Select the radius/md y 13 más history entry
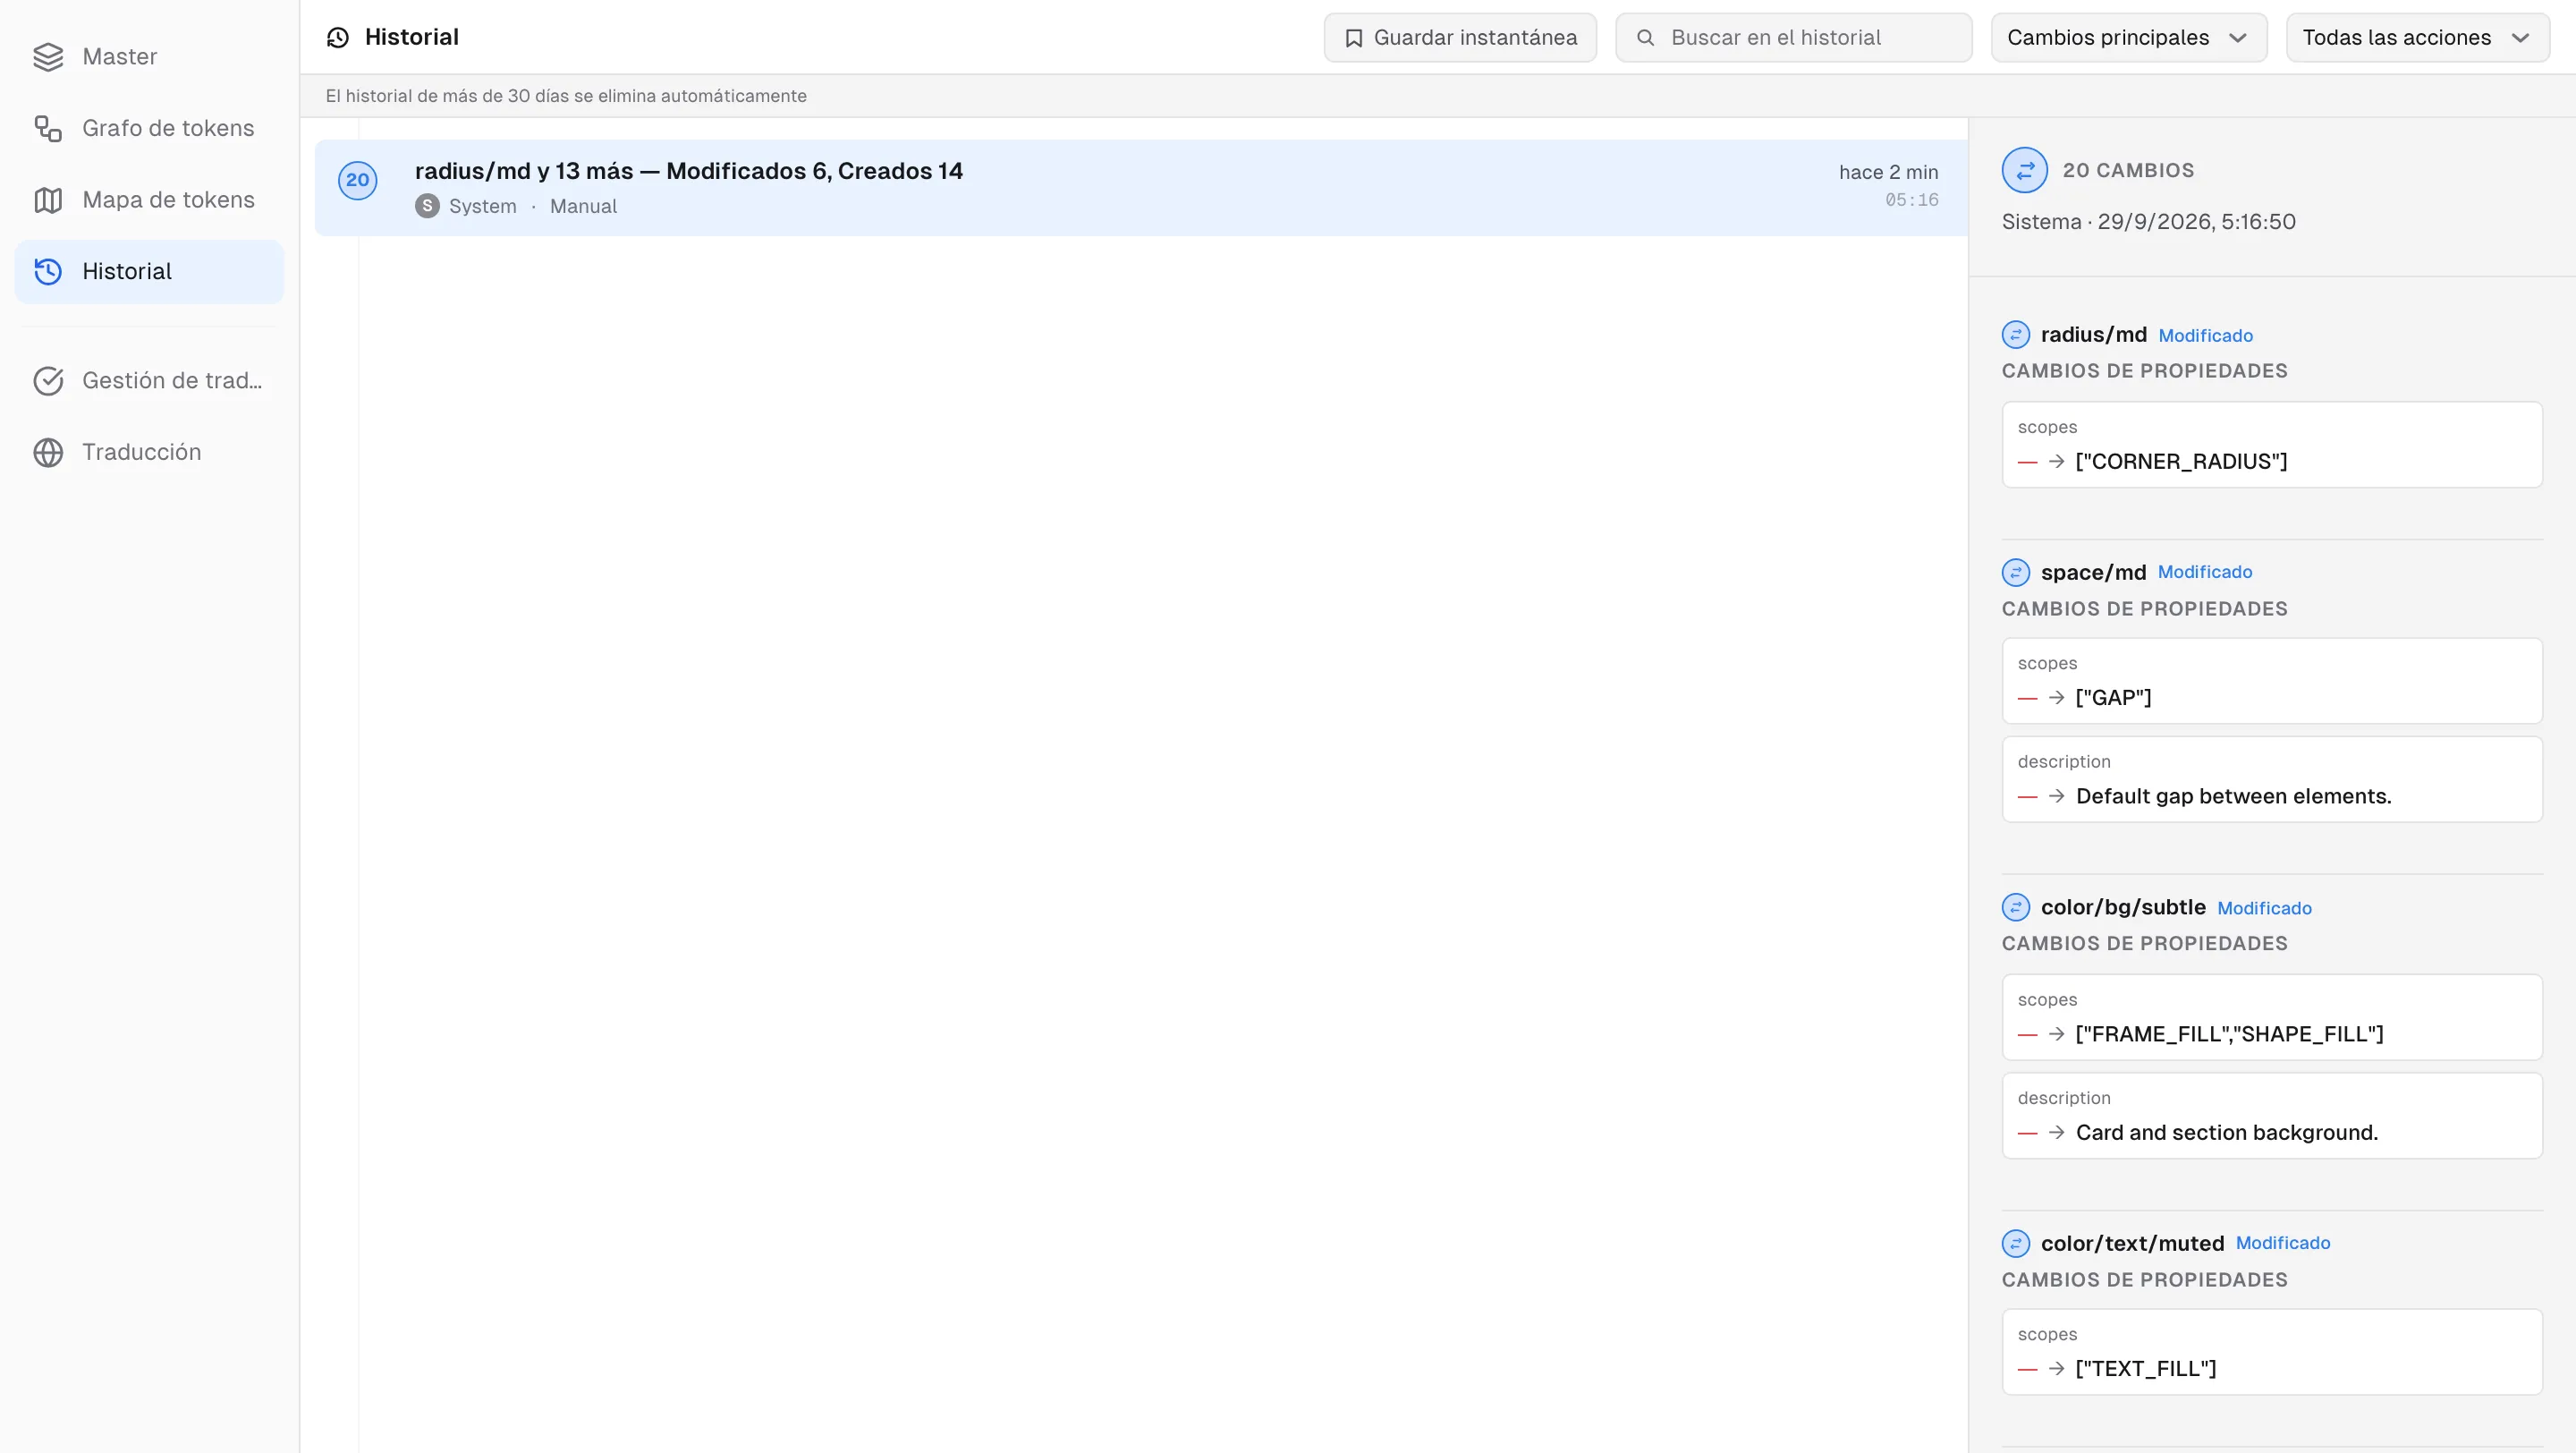The height and width of the screenshot is (1453, 2576). 1140,188
